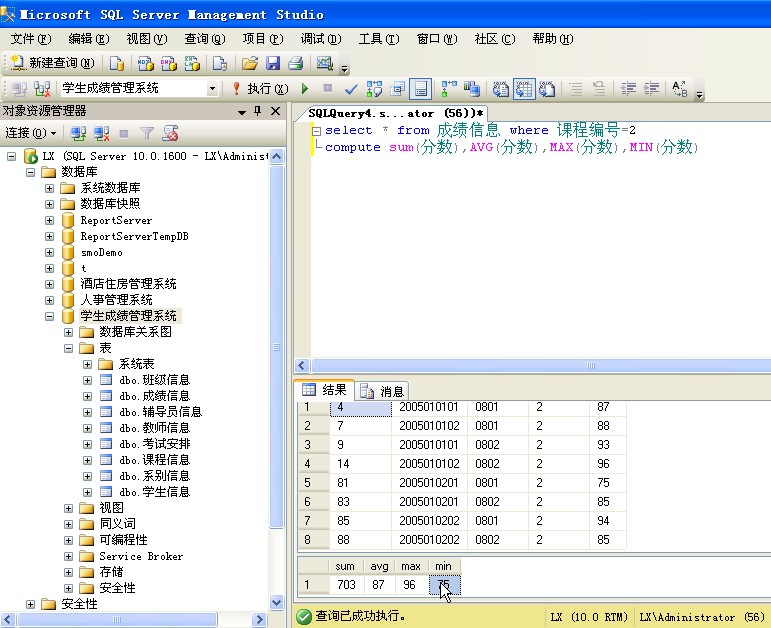Click the Open File folder icon
Screen dimensions: 771x628
coord(250,63)
